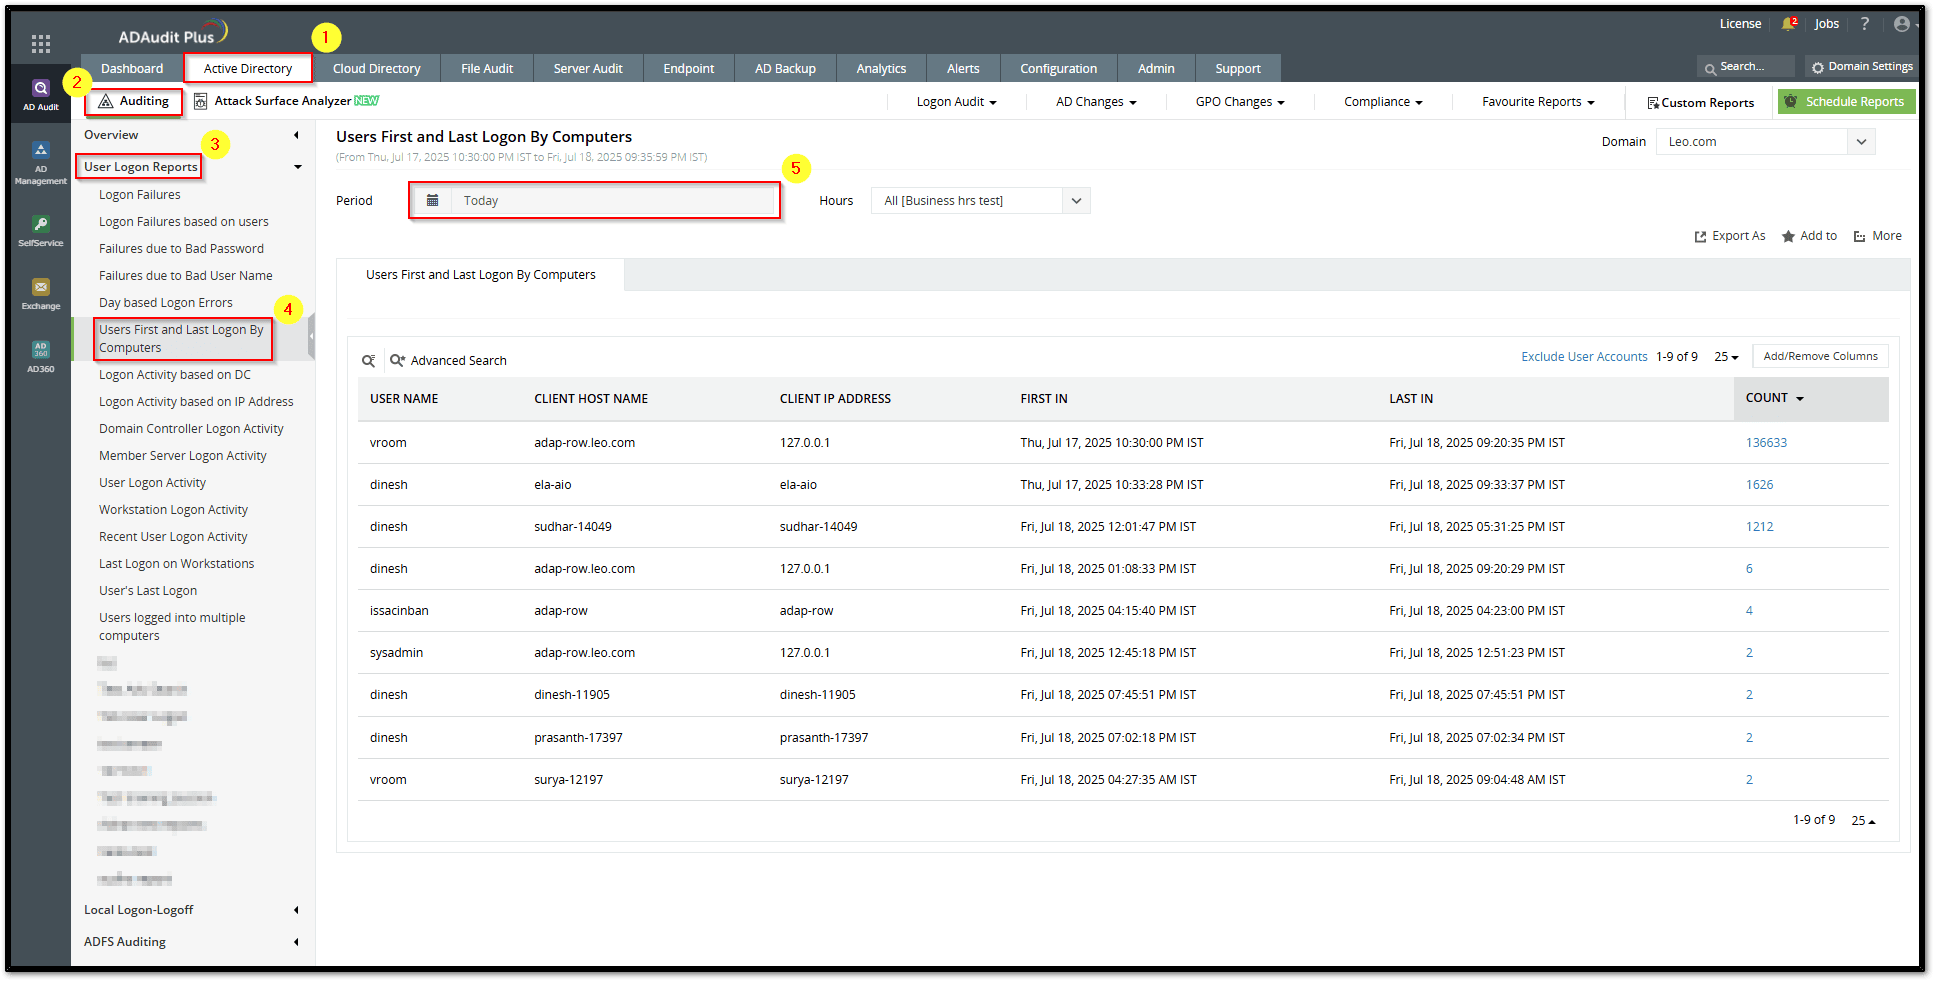Click the AD360 sidebar icon
1934x981 pixels.
[x=41, y=355]
